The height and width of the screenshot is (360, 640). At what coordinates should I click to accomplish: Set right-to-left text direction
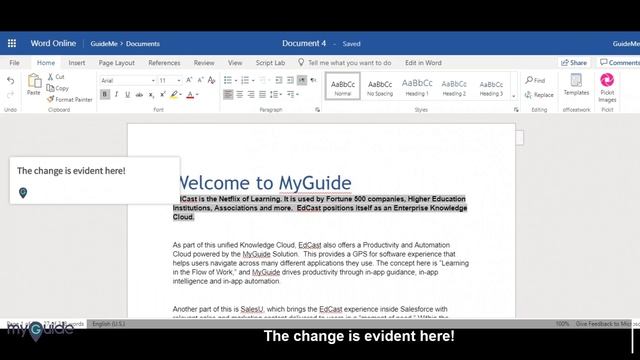point(313,80)
